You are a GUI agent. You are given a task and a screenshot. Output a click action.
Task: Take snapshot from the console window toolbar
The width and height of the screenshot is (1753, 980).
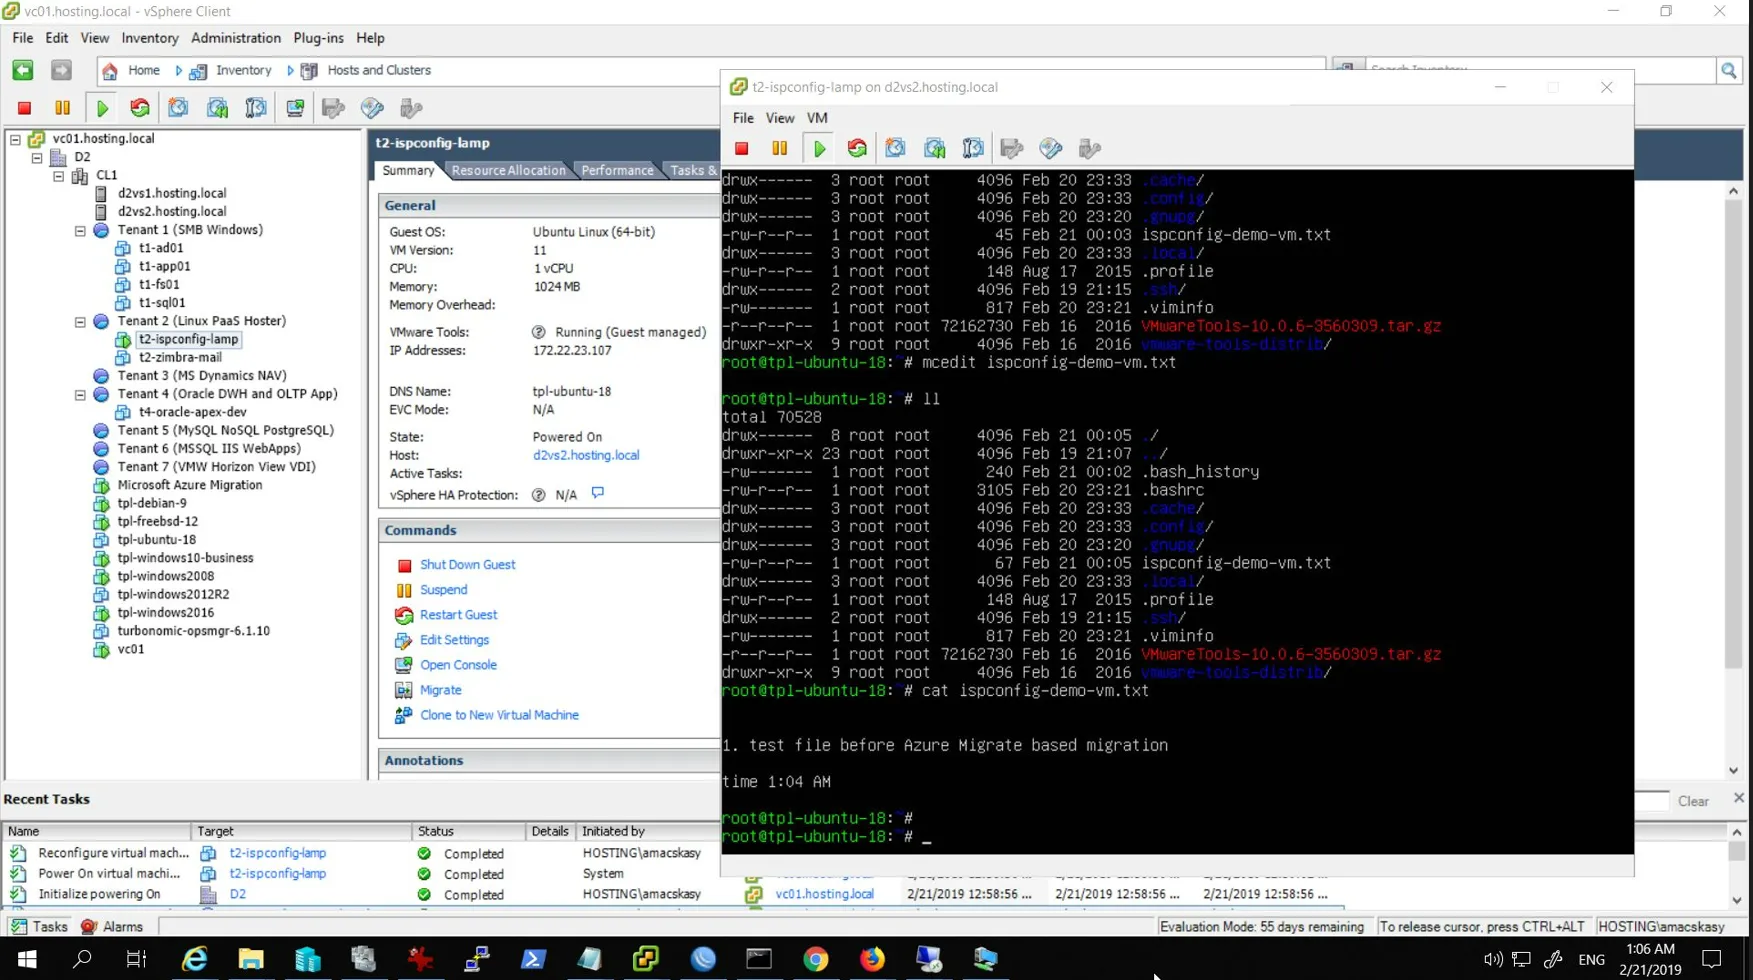tap(895, 148)
